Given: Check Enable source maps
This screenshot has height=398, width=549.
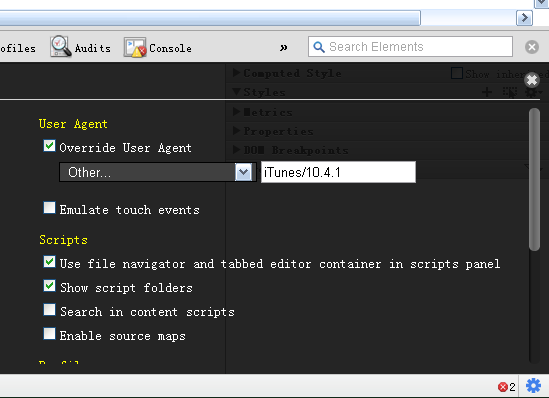Looking at the screenshot, I should click(49, 334).
